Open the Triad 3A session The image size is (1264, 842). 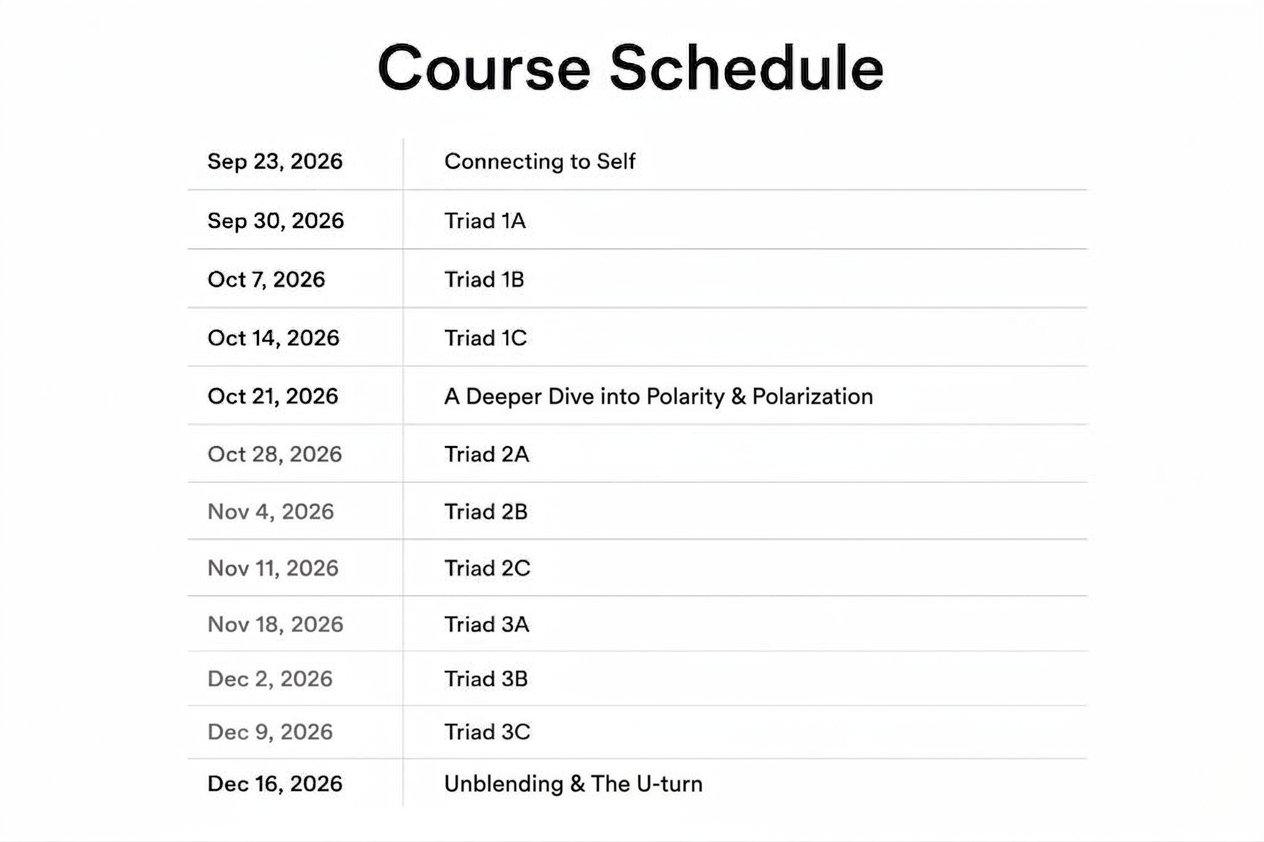pos(486,625)
